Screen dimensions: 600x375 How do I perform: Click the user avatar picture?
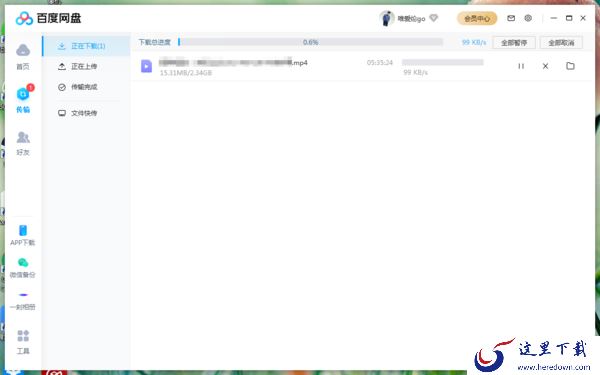click(386, 18)
